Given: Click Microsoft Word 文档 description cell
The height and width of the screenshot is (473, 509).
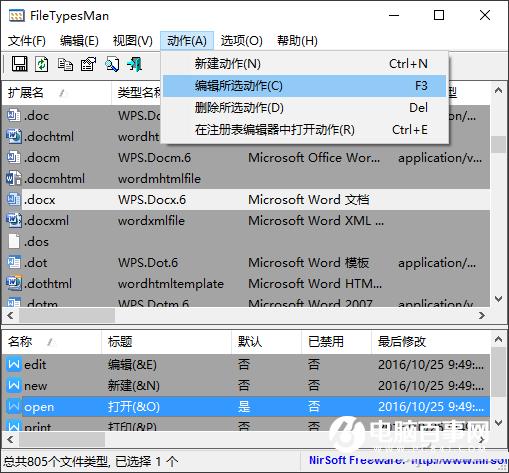Looking at the screenshot, I should point(309,200).
